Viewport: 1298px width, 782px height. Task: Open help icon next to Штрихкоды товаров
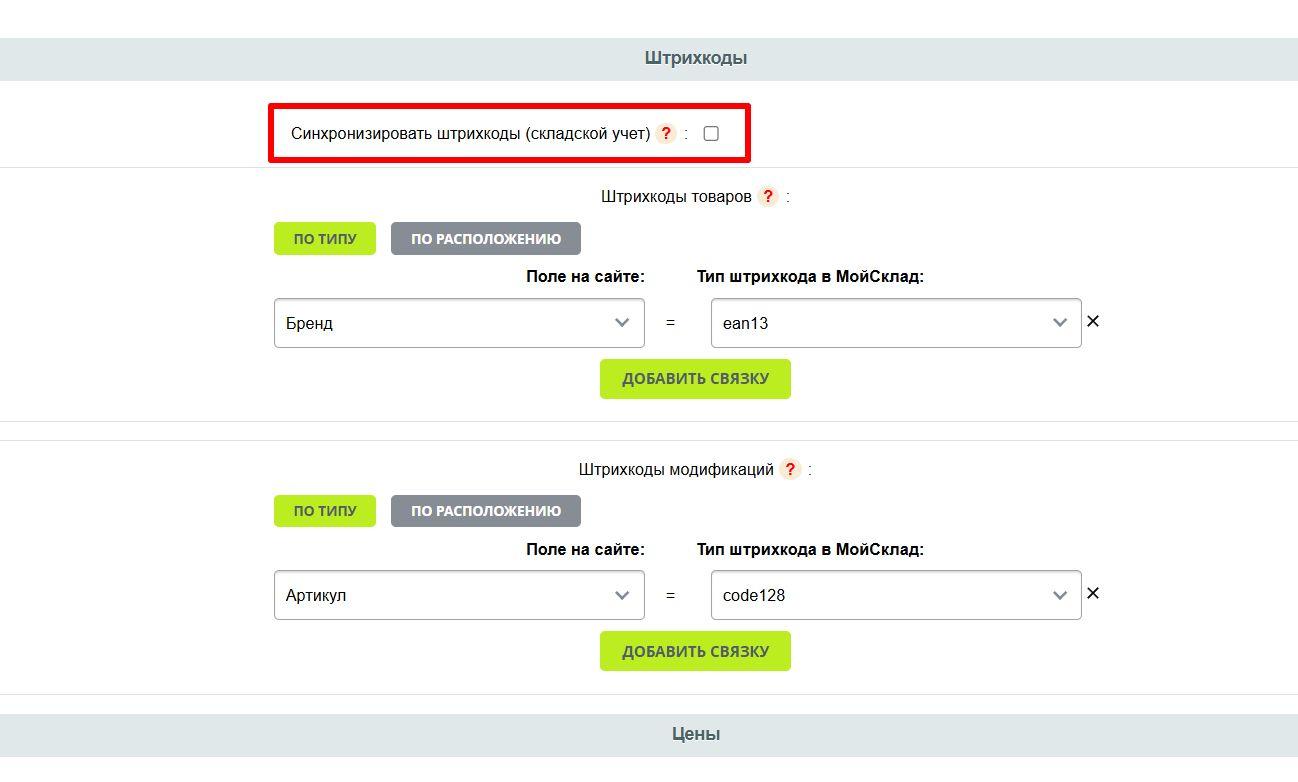768,196
